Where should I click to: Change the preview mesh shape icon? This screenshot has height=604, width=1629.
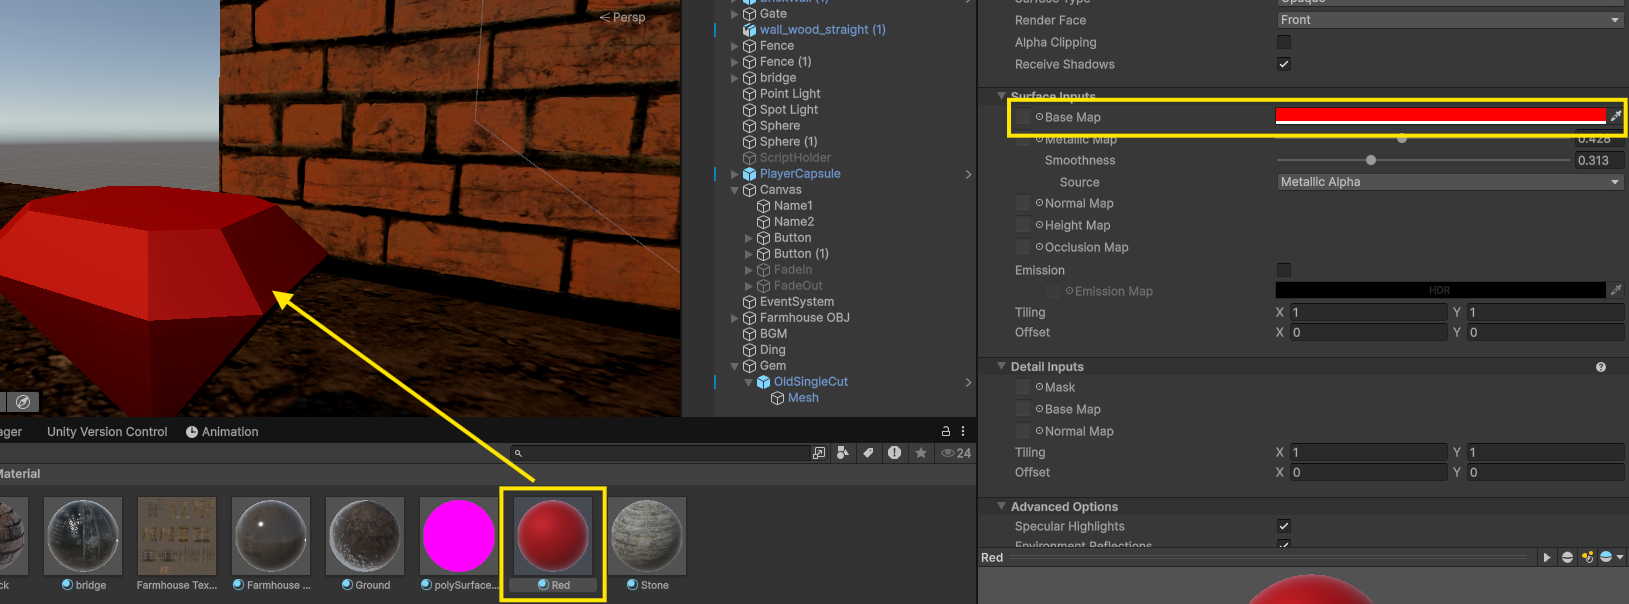coord(1567,557)
